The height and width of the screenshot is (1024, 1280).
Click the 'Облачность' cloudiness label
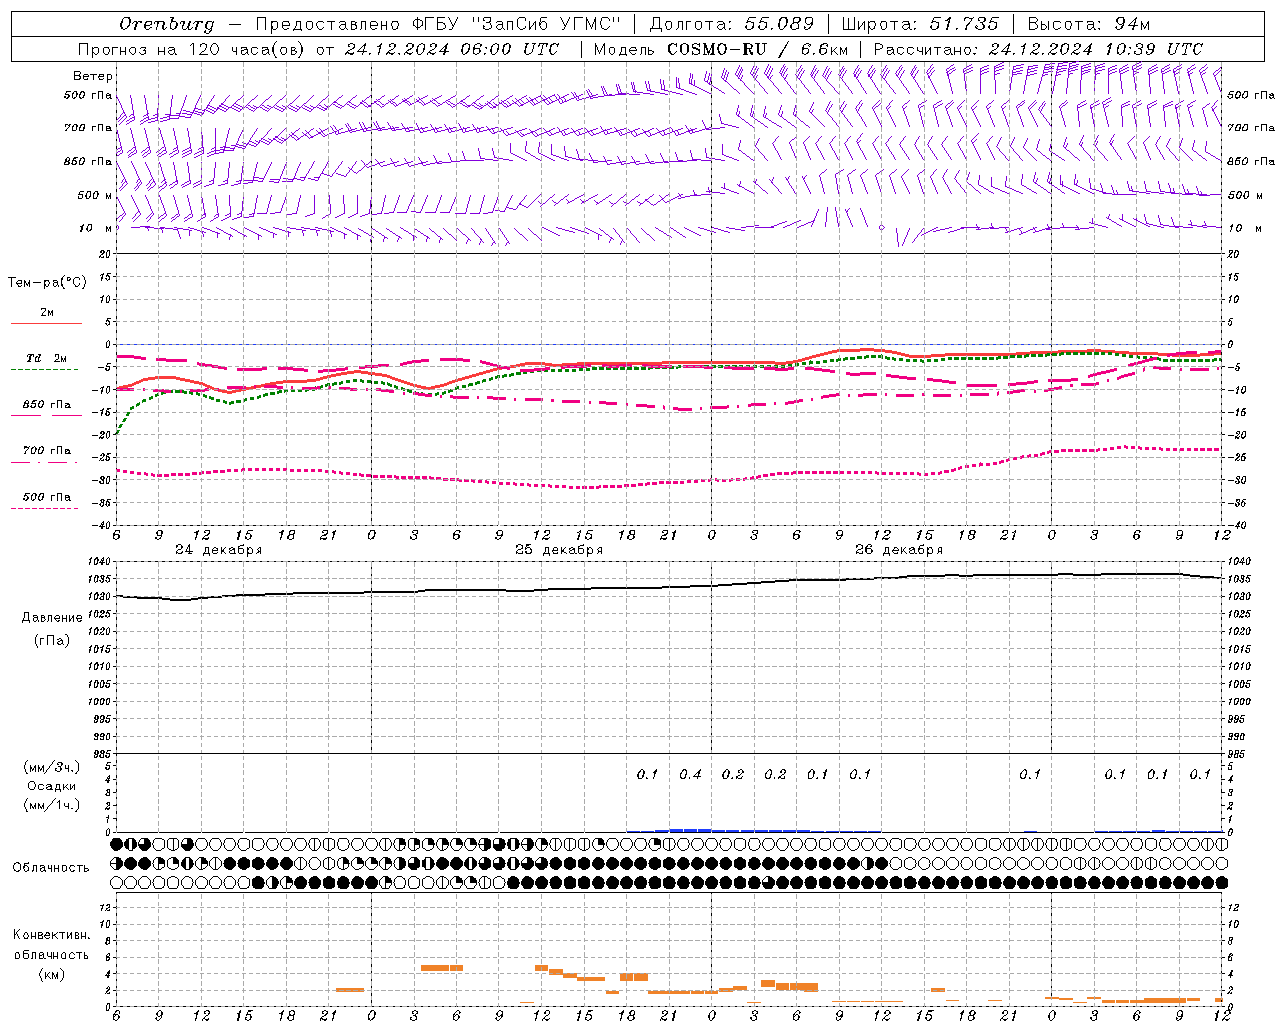click(x=51, y=868)
